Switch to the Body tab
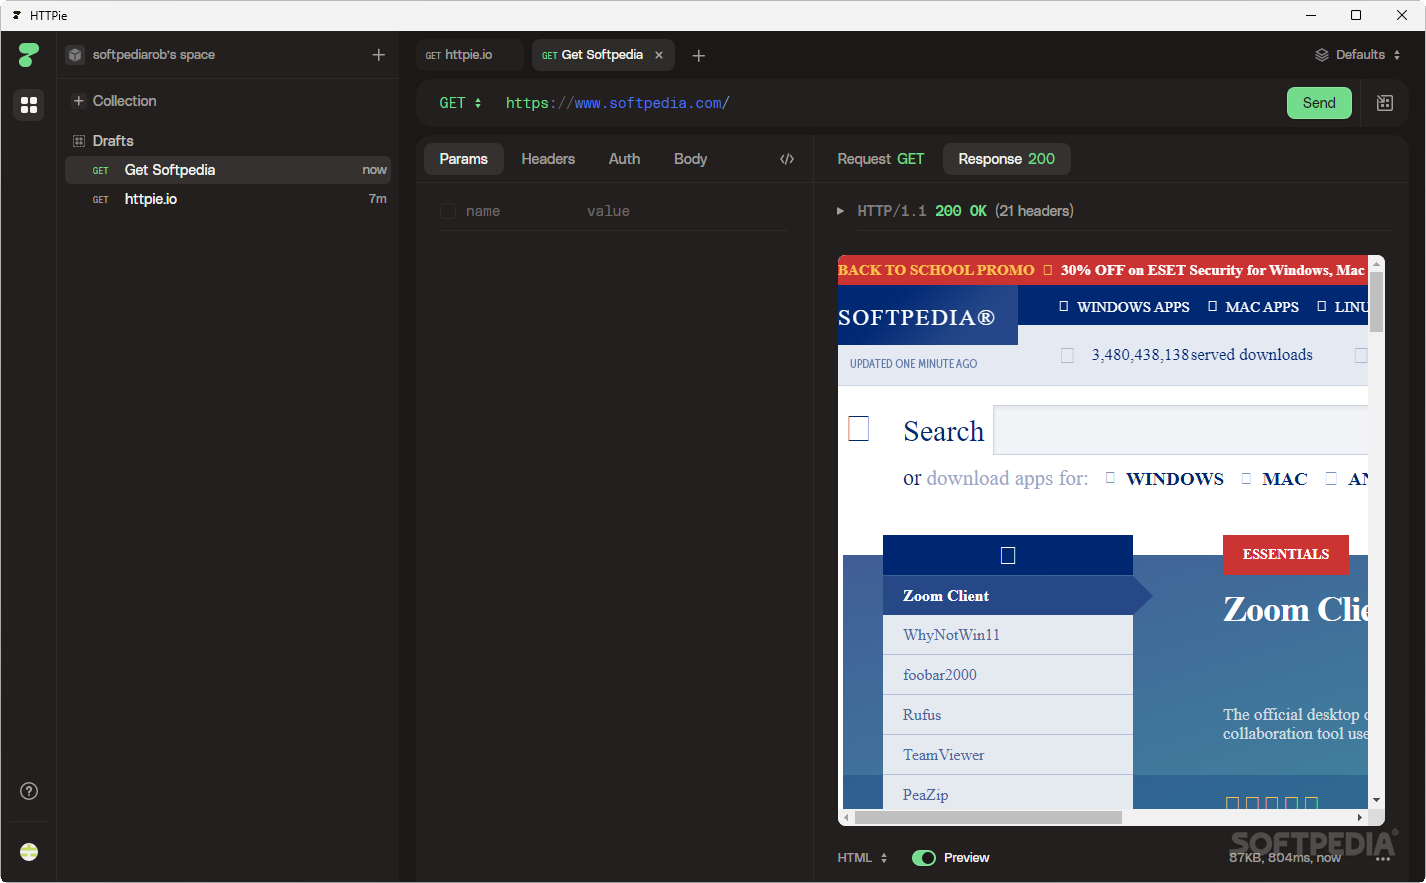 690,159
